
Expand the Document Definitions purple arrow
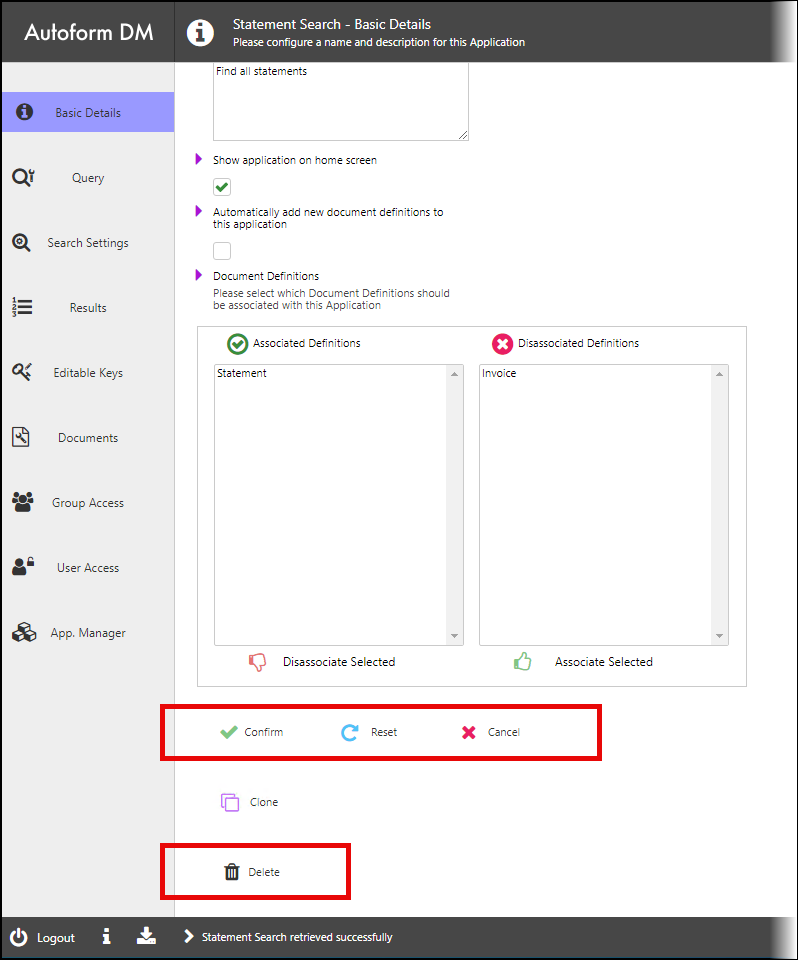tap(198, 275)
